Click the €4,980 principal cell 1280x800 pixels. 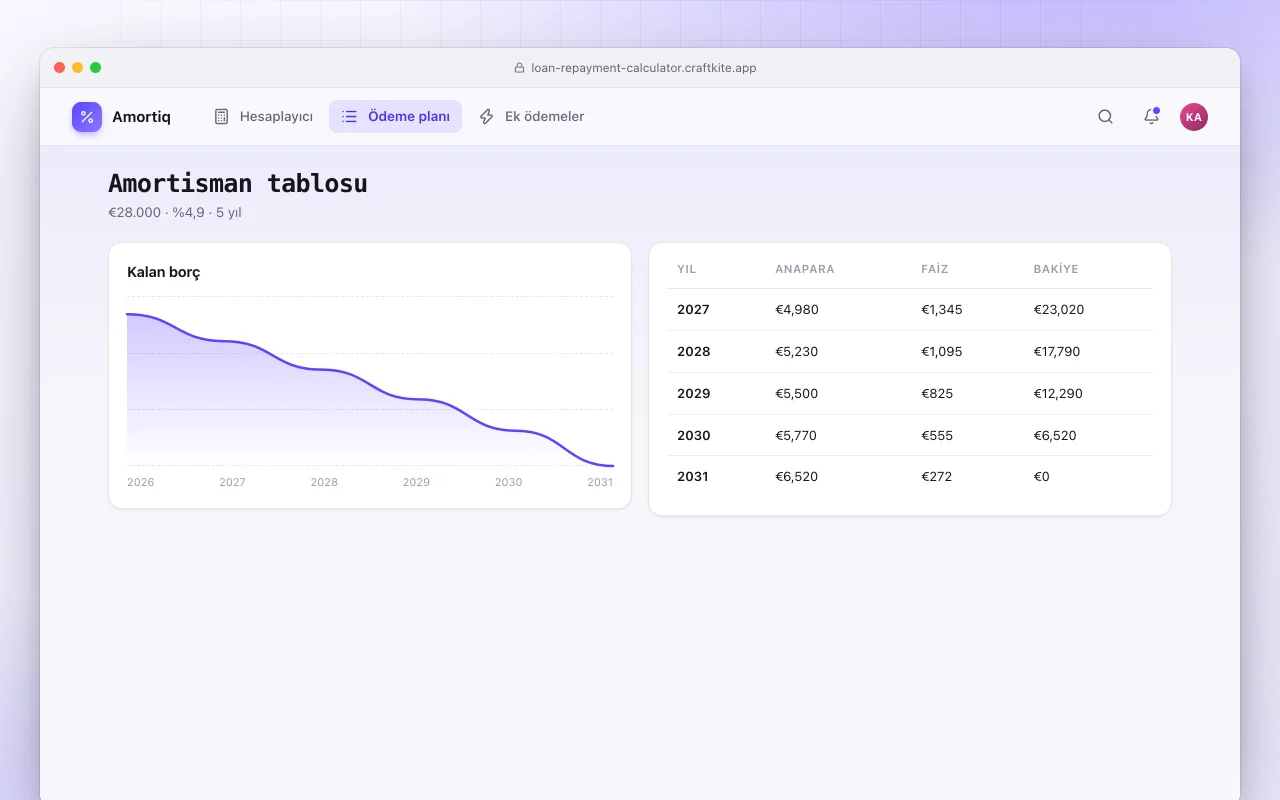(x=797, y=310)
